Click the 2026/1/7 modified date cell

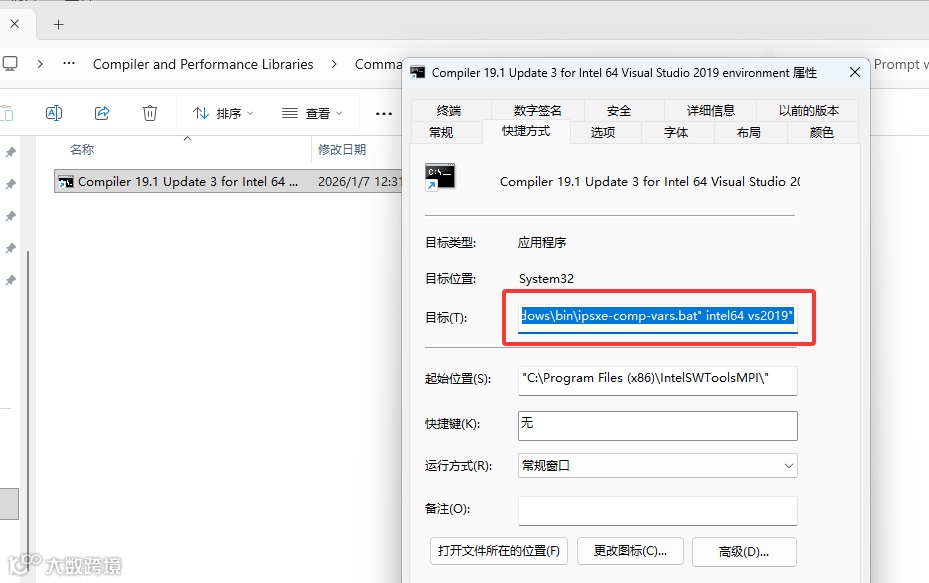360,181
